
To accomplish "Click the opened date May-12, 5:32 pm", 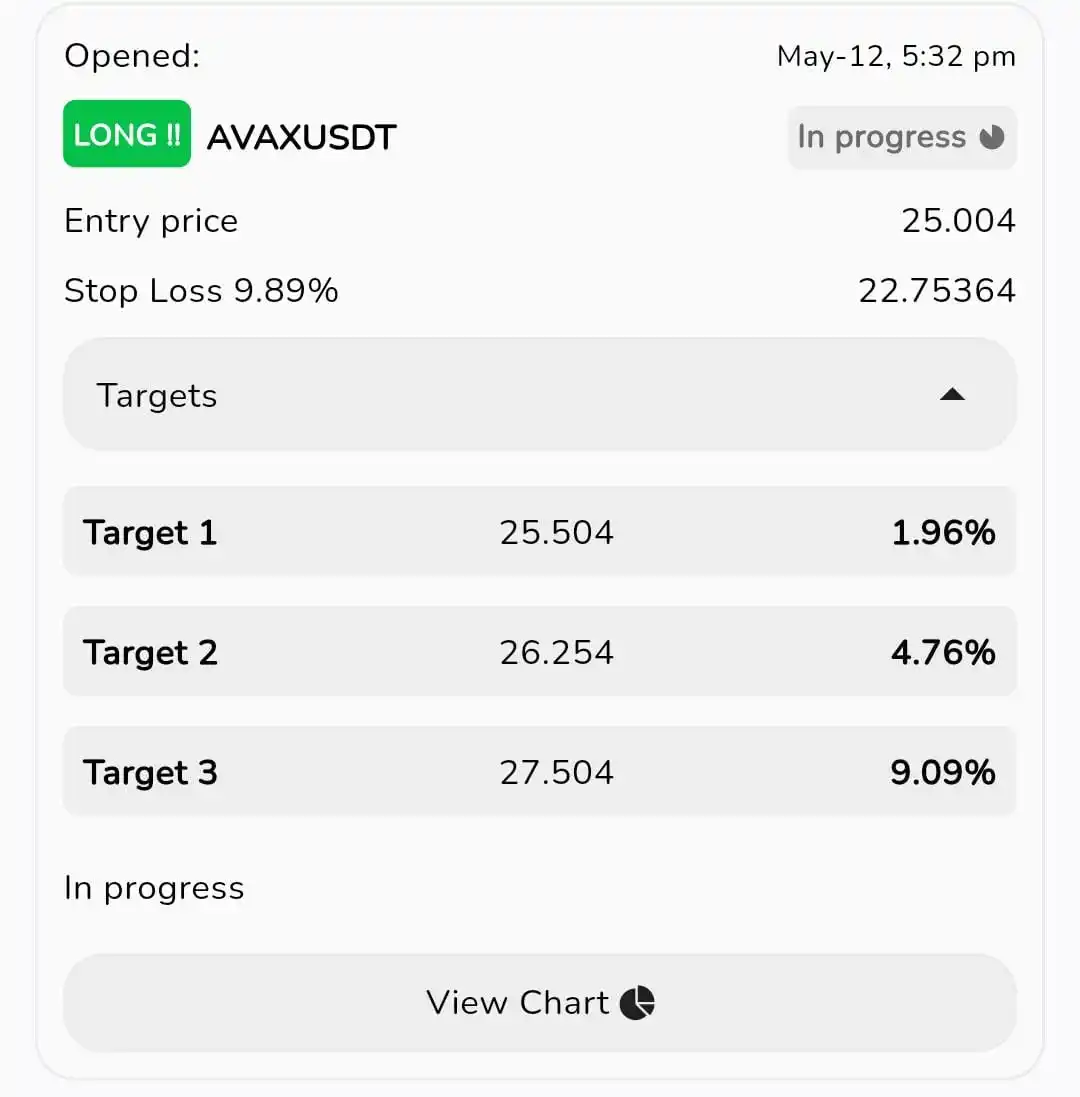I will (896, 56).
